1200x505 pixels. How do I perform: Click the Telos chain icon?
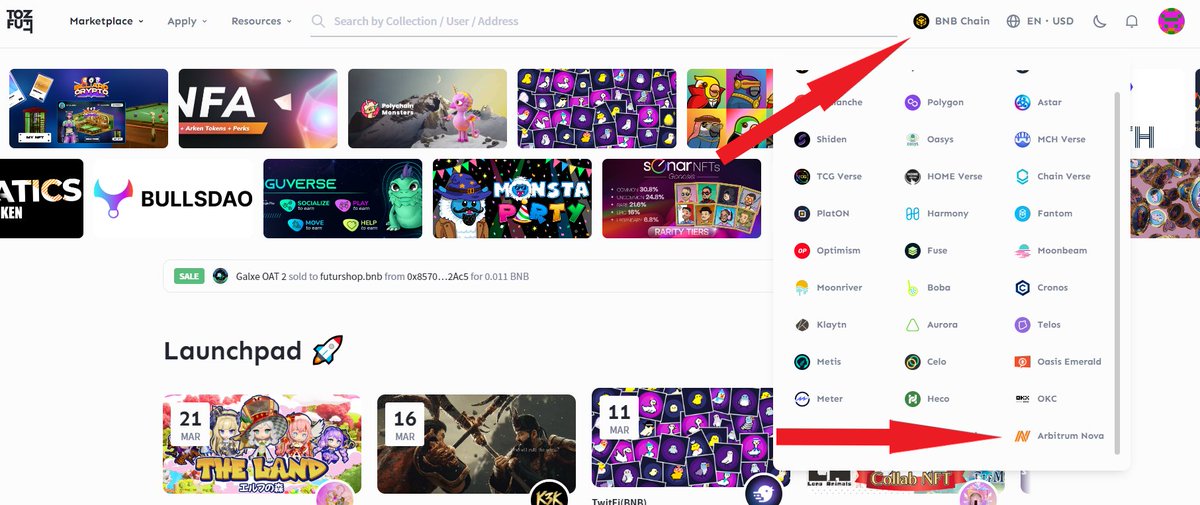pyautogui.click(x=1022, y=324)
